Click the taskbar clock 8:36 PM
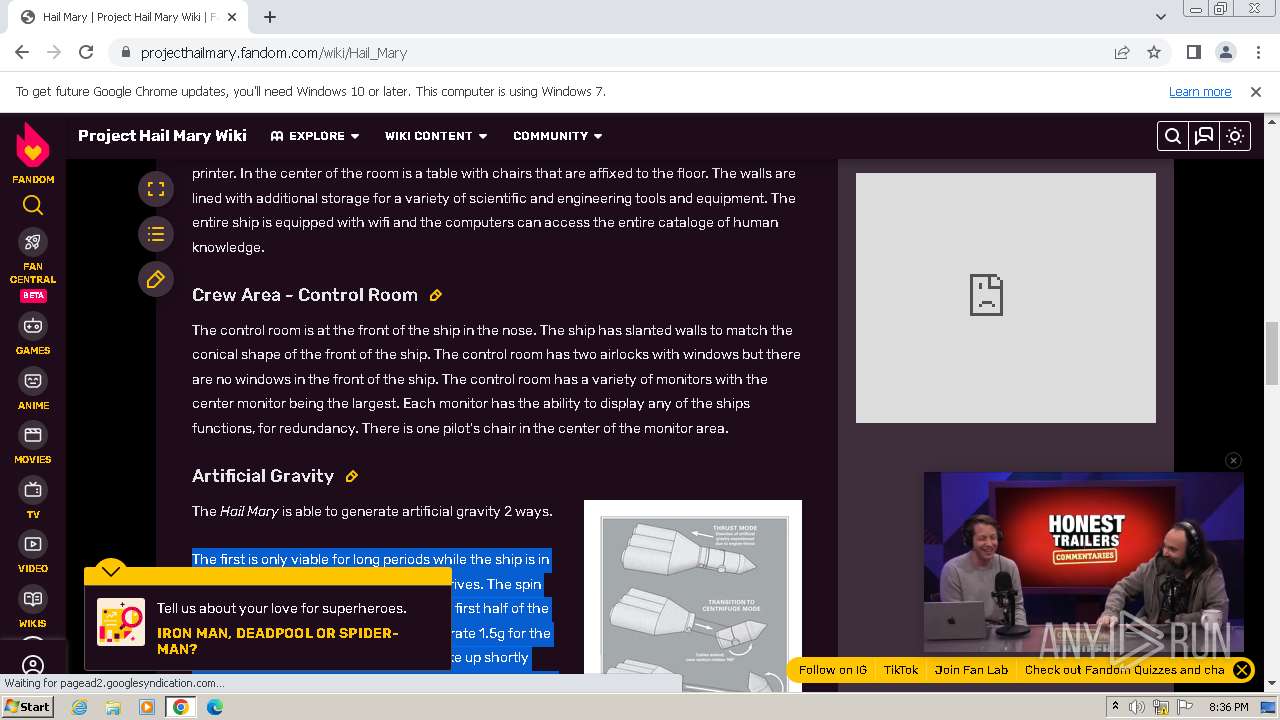The height and width of the screenshot is (720, 1280). [x=1229, y=707]
